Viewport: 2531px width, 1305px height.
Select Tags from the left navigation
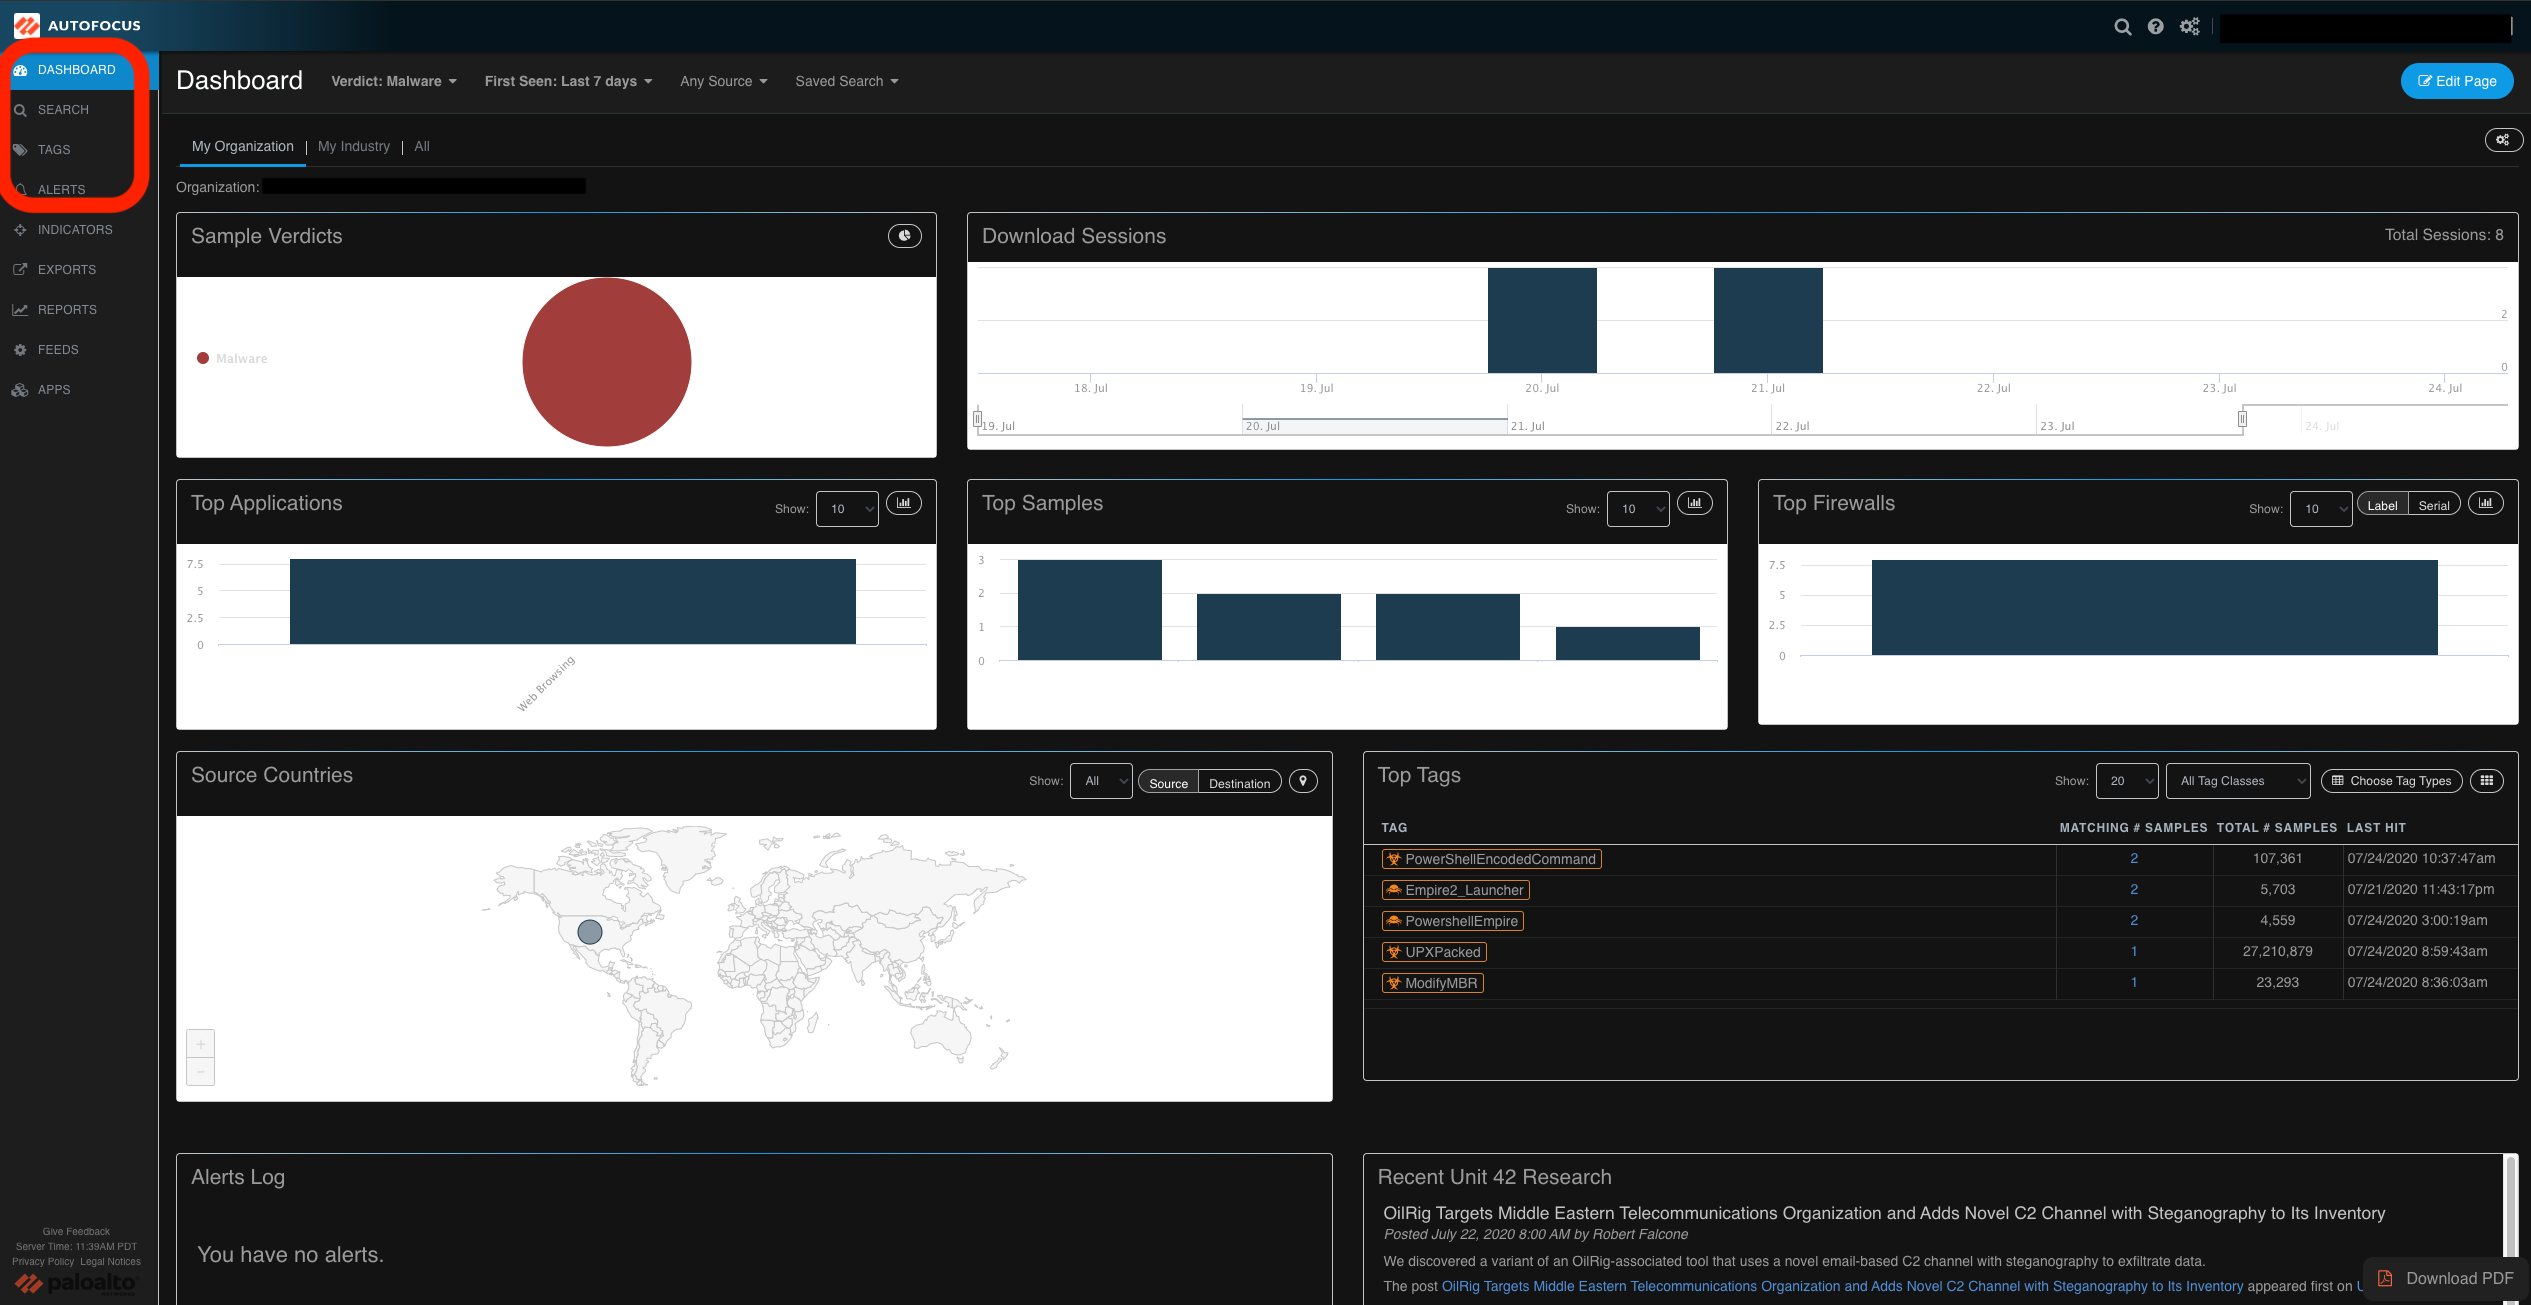click(54, 149)
